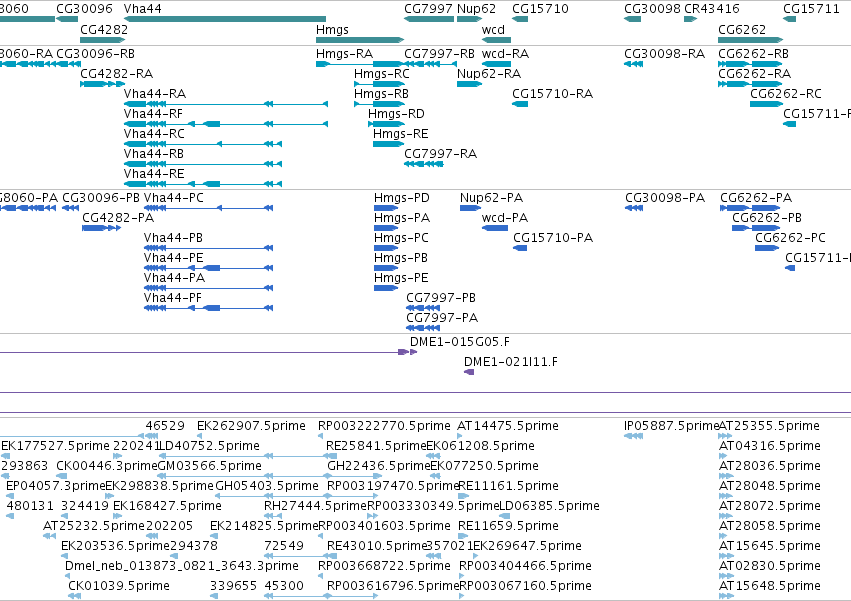Click transcript Hmgs-RE
Screen dimensions: 851x601
tap(401, 134)
